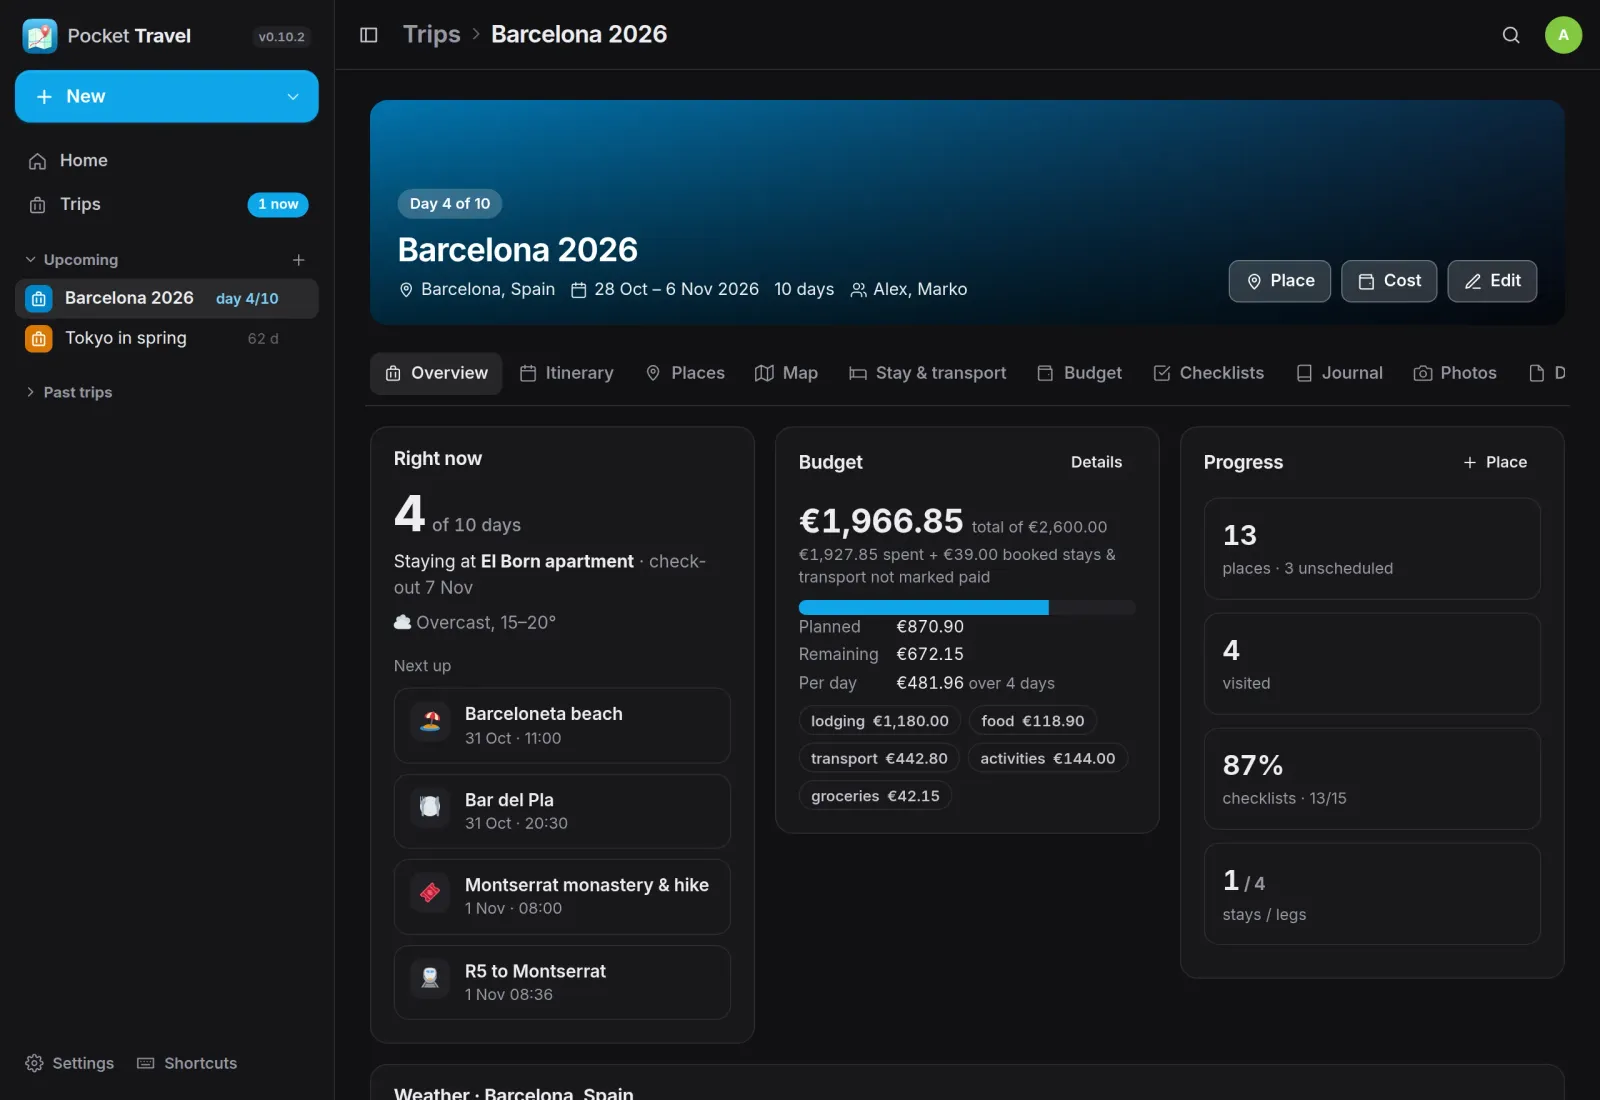Select the Budget tab
1600x1100 pixels.
pos(1080,373)
